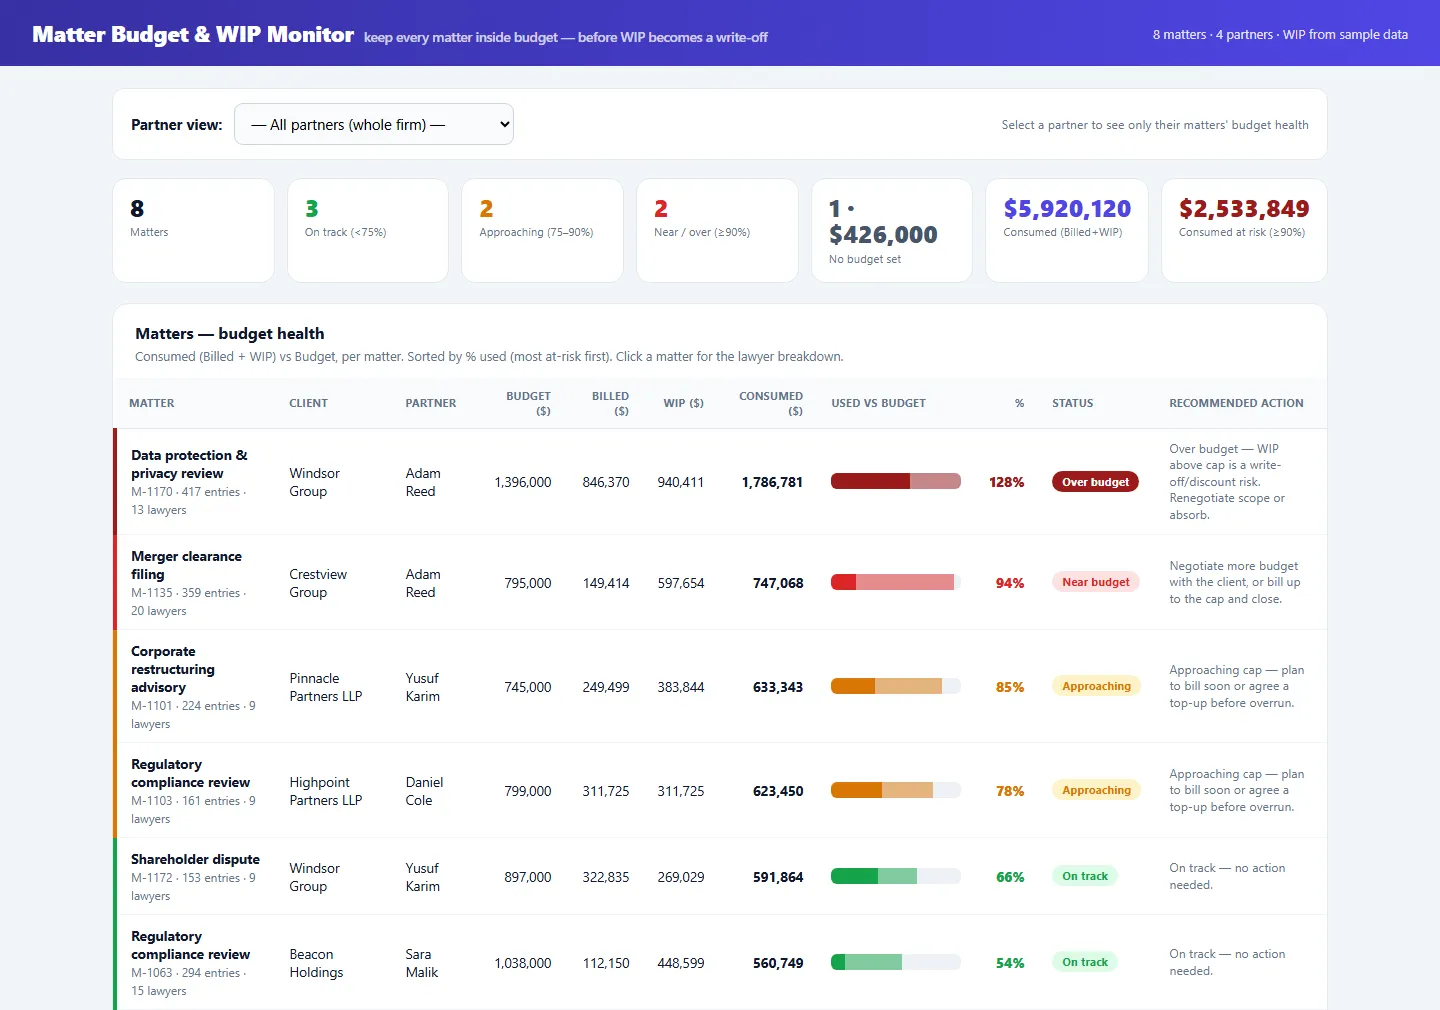Click the No budget set summary card
The image size is (1440, 1010).
(892, 230)
